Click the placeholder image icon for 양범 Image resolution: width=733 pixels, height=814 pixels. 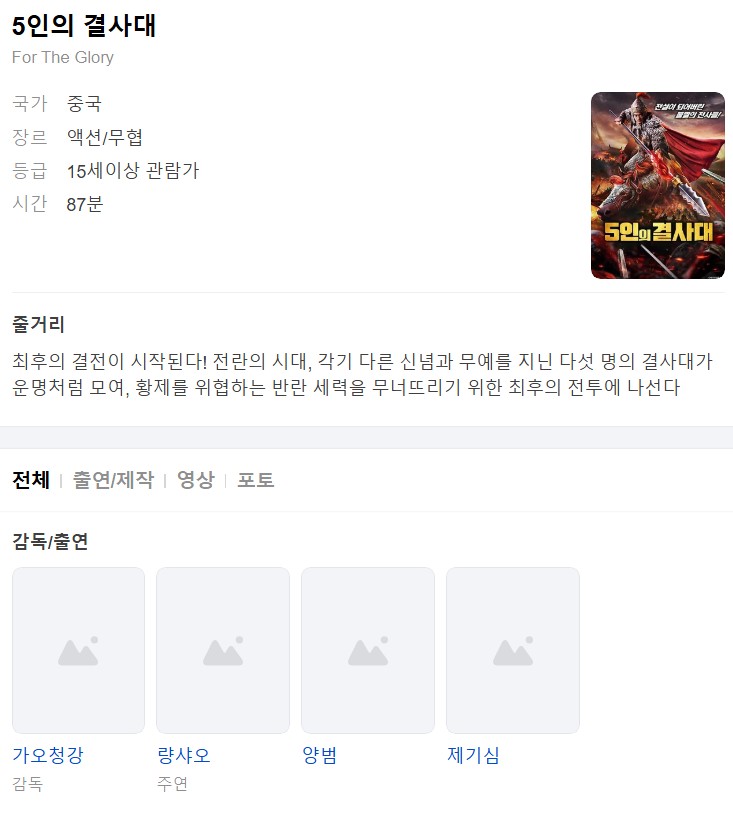(368, 650)
